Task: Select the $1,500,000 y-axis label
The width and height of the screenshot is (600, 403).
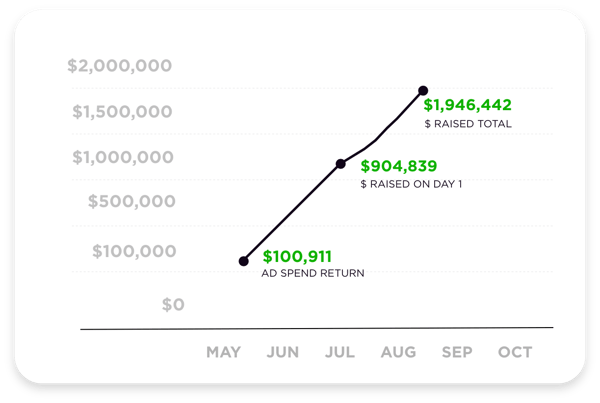Action: pos(122,111)
